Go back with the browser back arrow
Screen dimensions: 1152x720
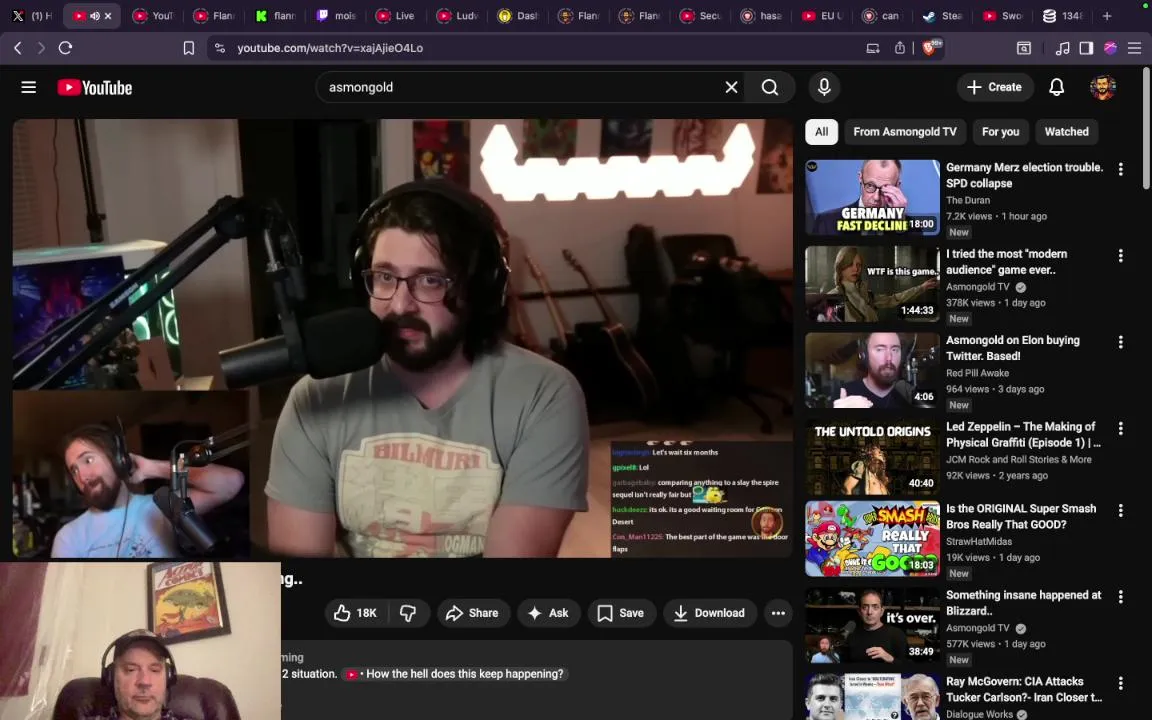[18, 48]
